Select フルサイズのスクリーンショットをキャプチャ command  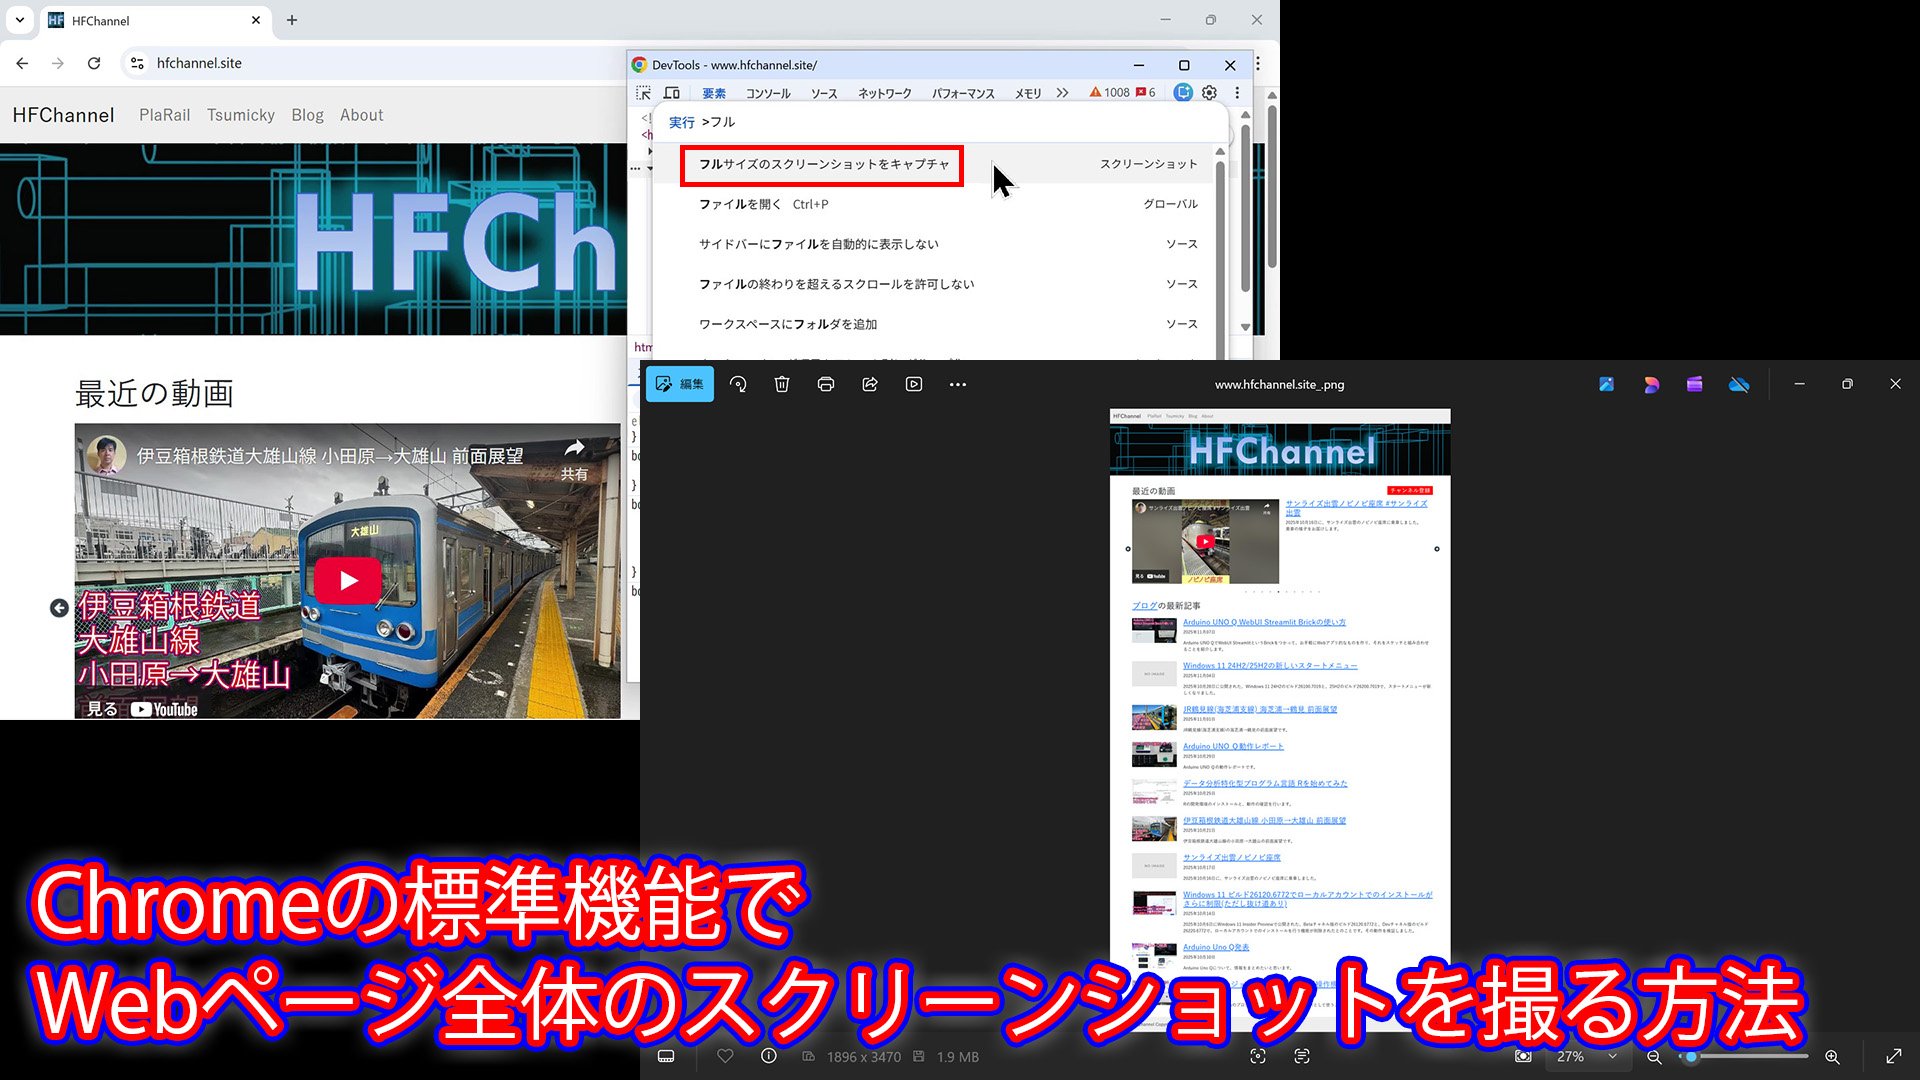[x=935, y=164]
